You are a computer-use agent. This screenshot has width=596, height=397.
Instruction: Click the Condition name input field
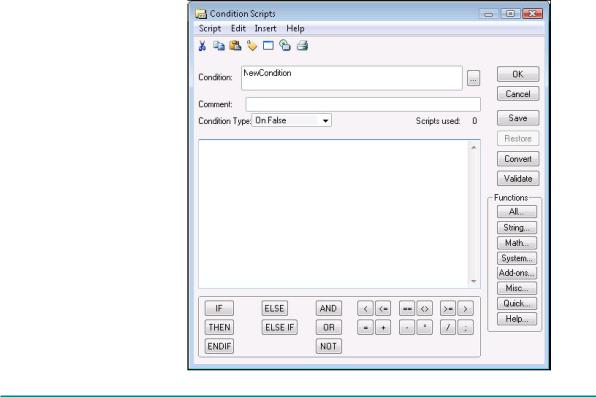pyautogui.click(x=352, y=78)
